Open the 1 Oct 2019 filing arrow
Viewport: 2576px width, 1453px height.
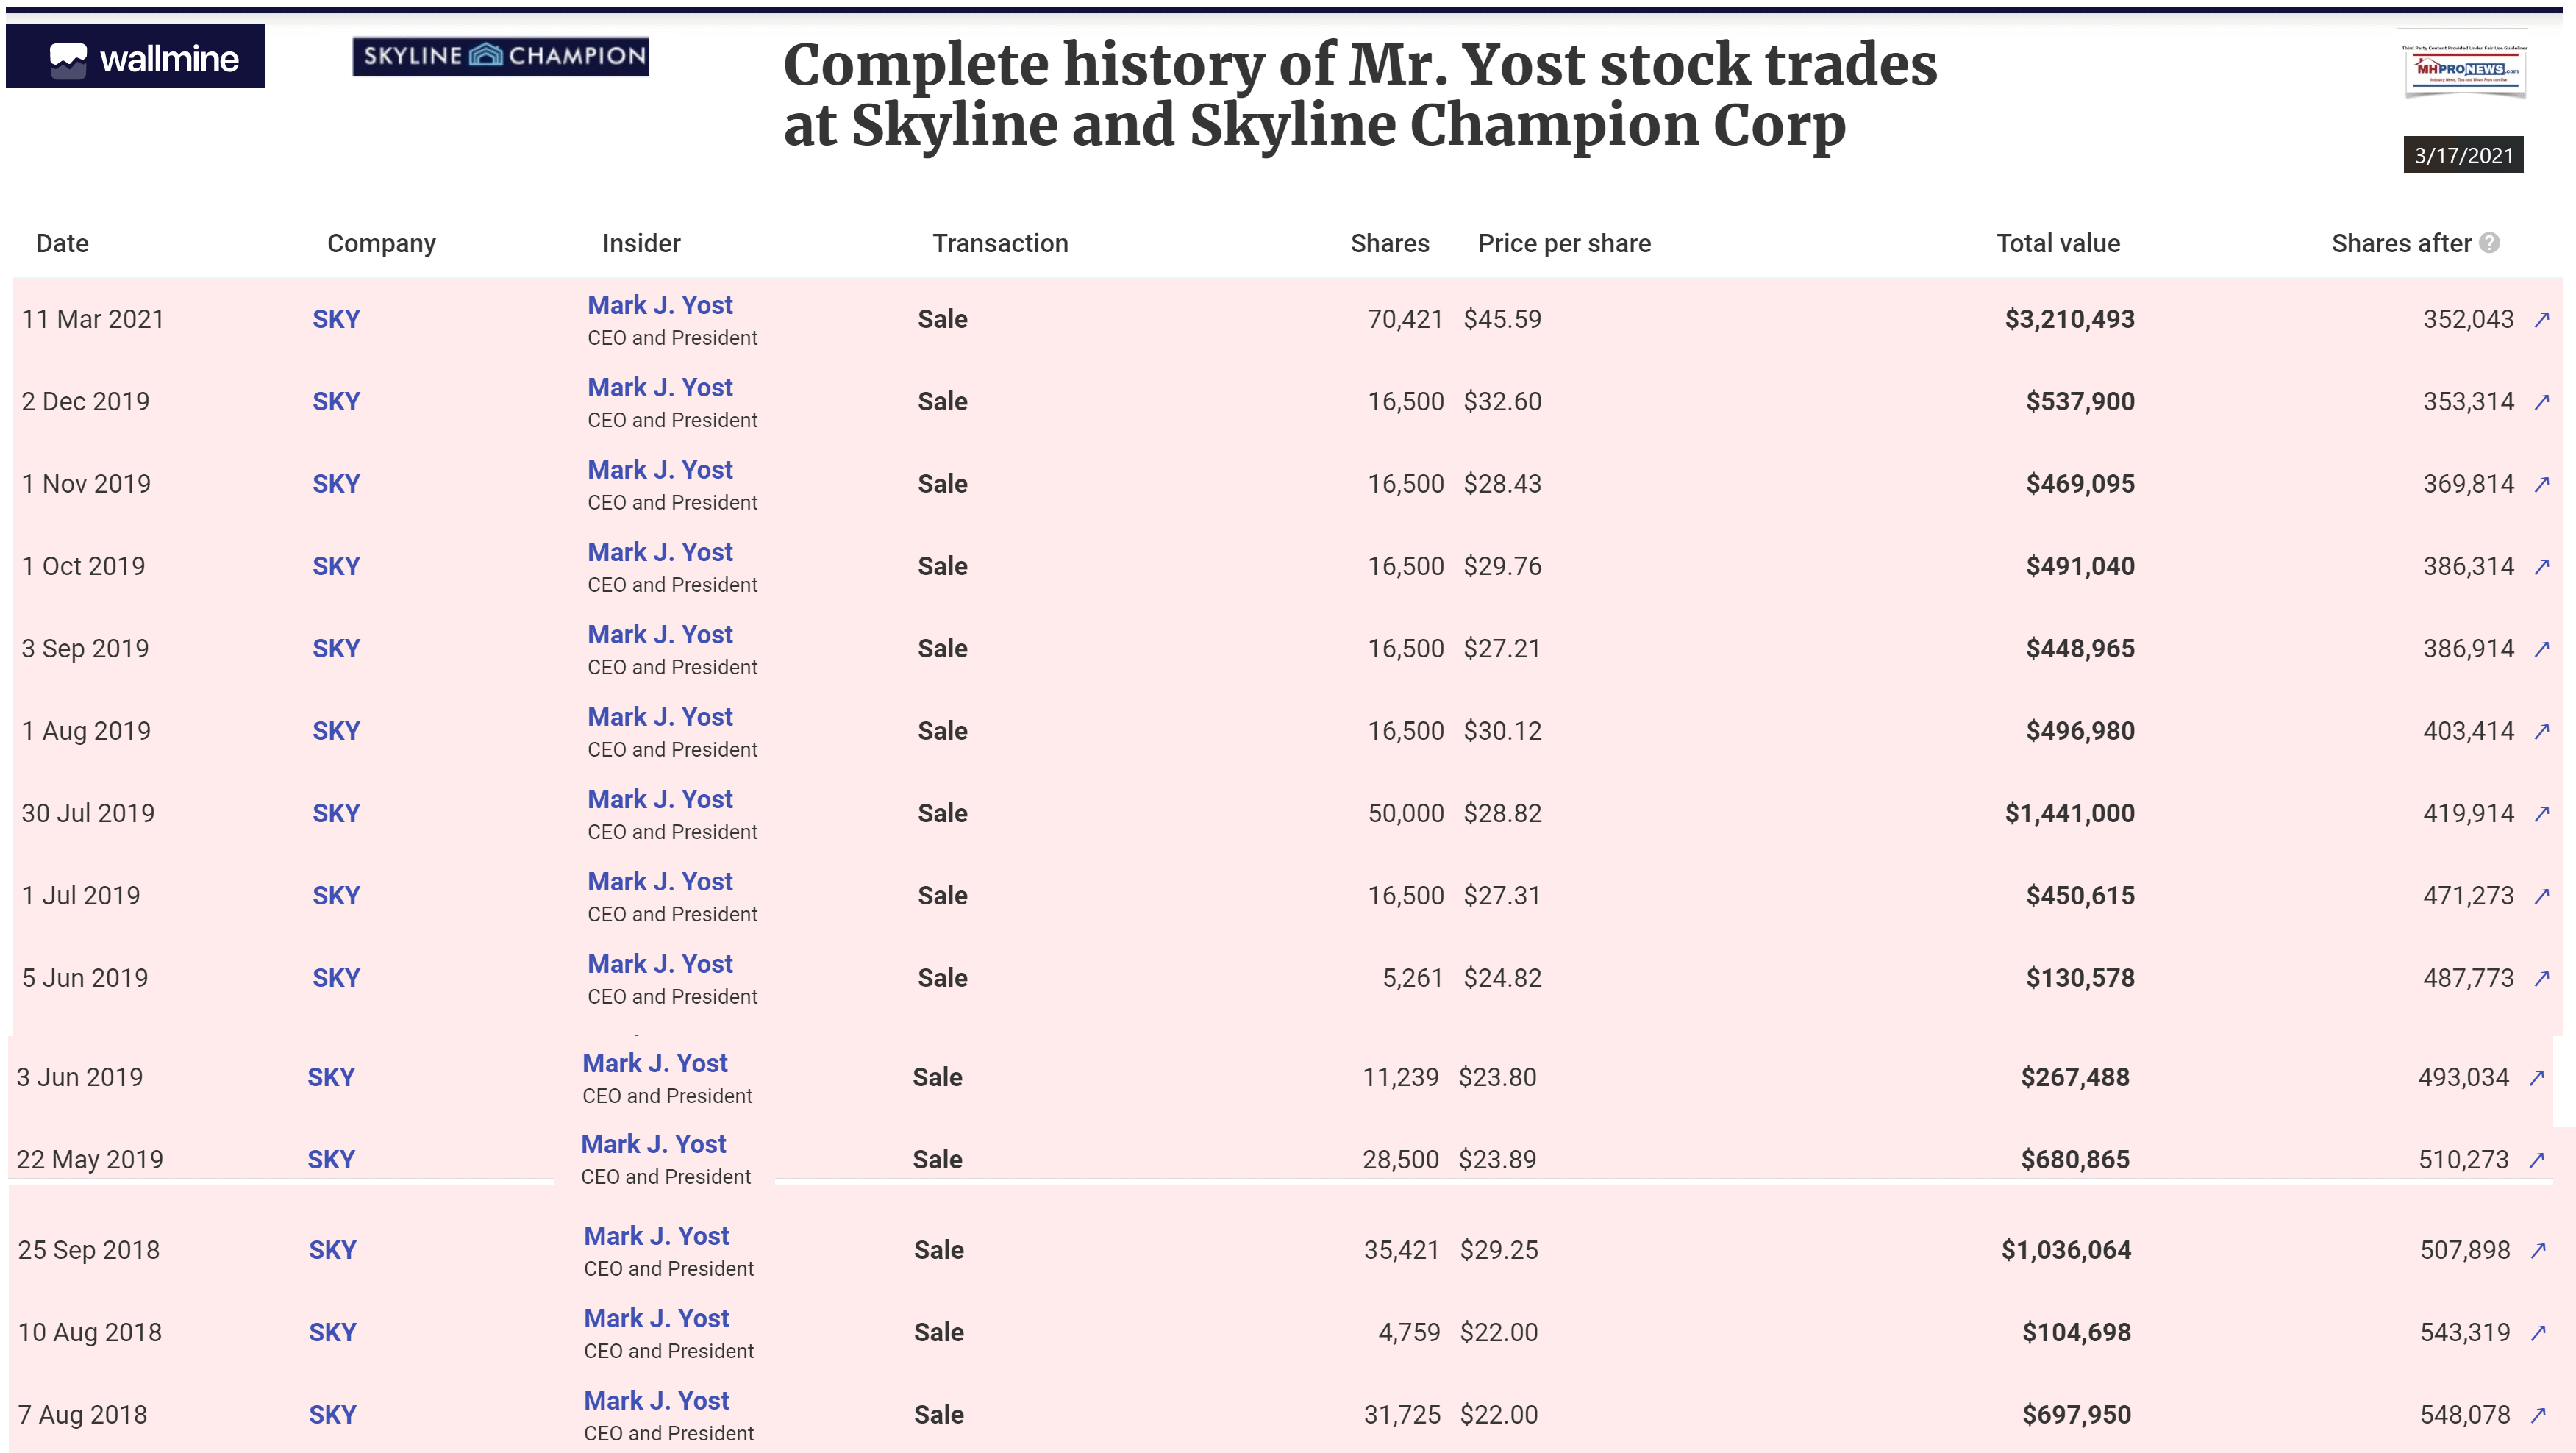coord(2542,566)
